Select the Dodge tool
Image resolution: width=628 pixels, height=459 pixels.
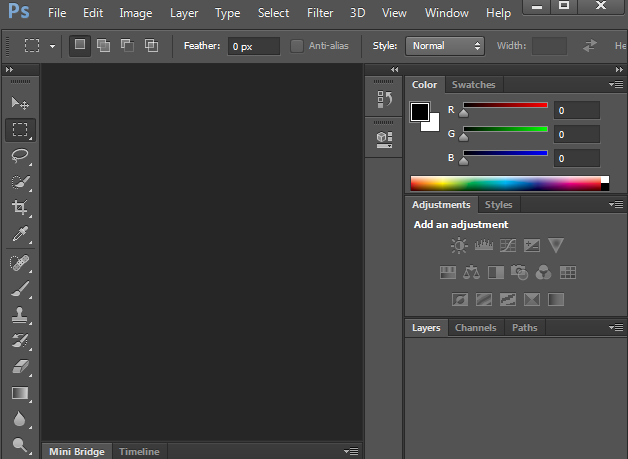(x=20, y=445)
